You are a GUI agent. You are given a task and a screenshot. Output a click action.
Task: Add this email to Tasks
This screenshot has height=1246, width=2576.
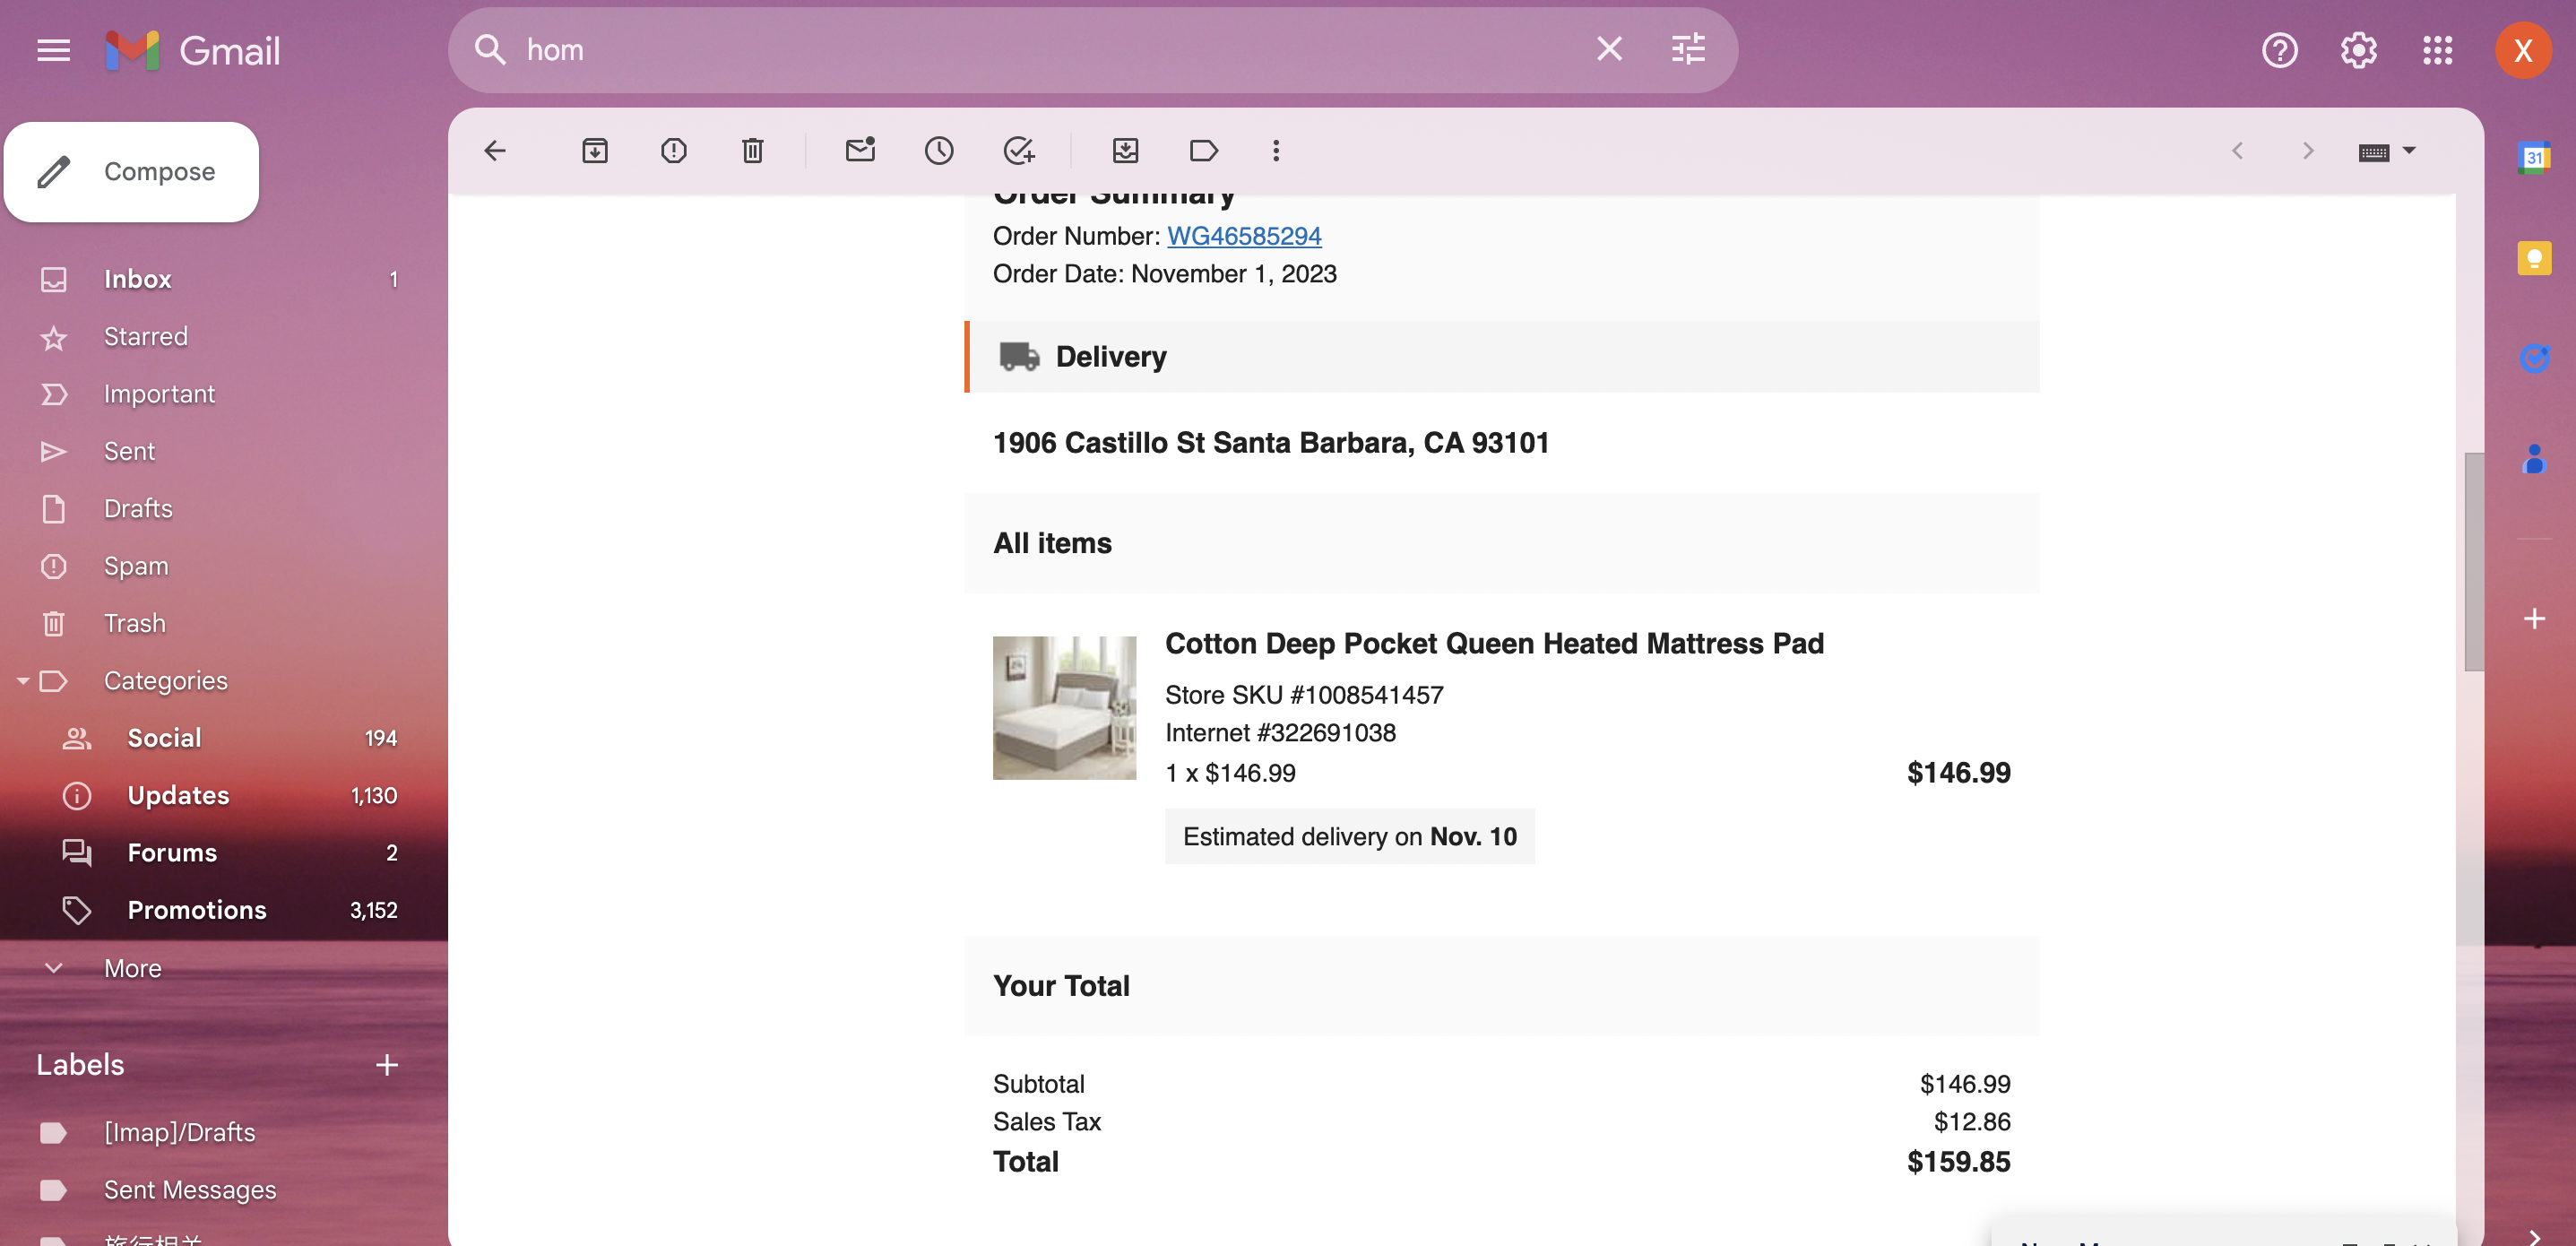[x=1018, y=151]
